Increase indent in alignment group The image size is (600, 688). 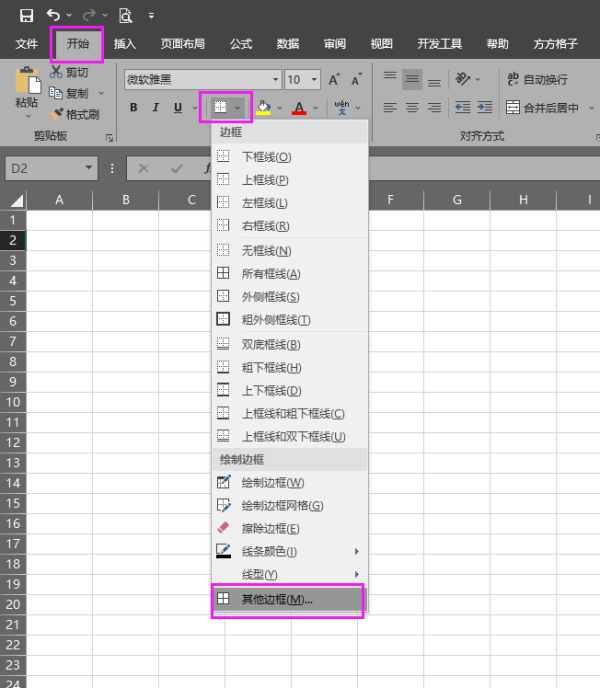pyautogui.click(x=485, y=108)
